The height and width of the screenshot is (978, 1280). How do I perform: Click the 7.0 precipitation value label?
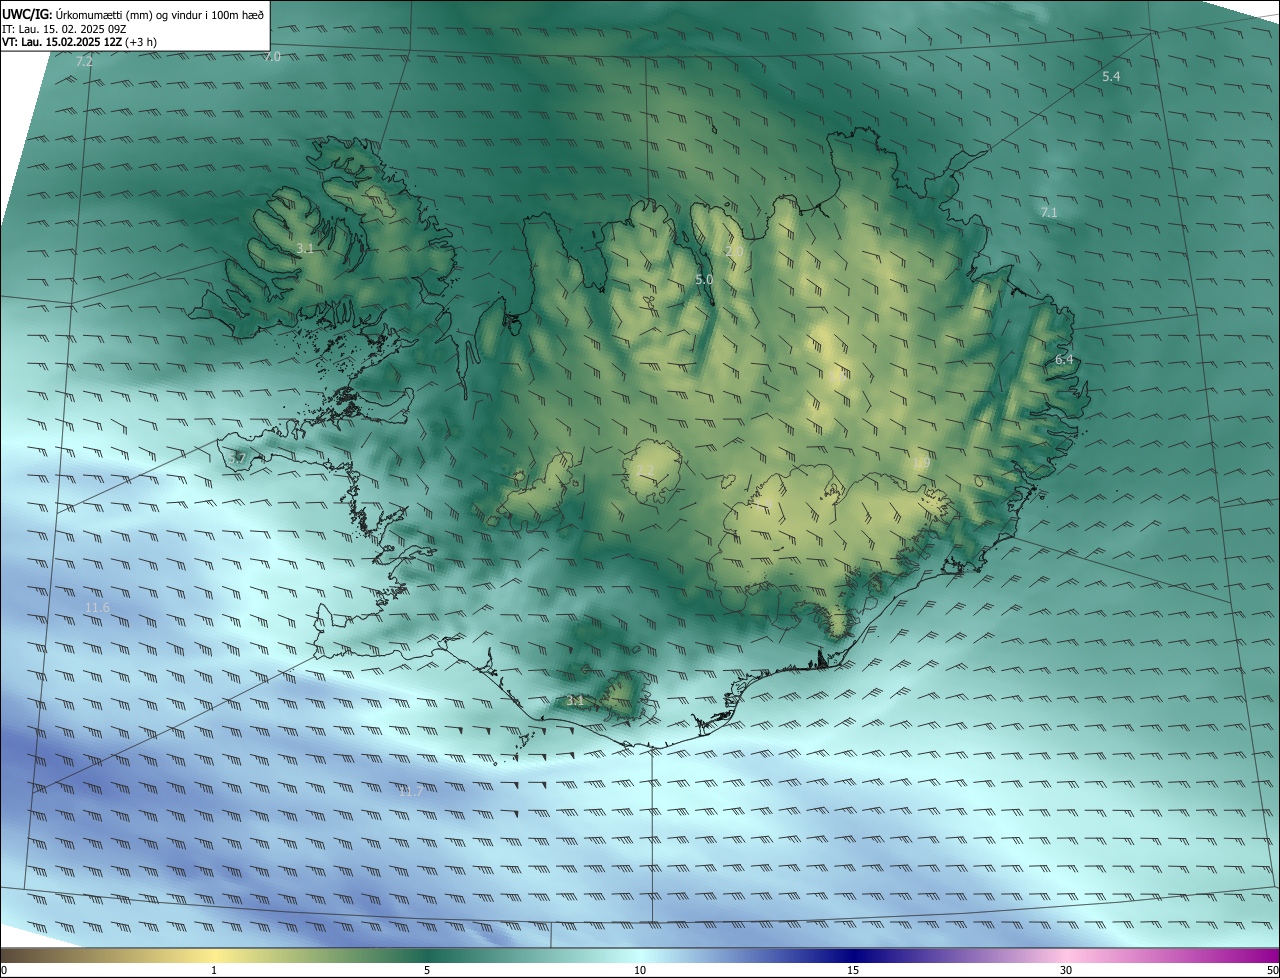(271, 57)
